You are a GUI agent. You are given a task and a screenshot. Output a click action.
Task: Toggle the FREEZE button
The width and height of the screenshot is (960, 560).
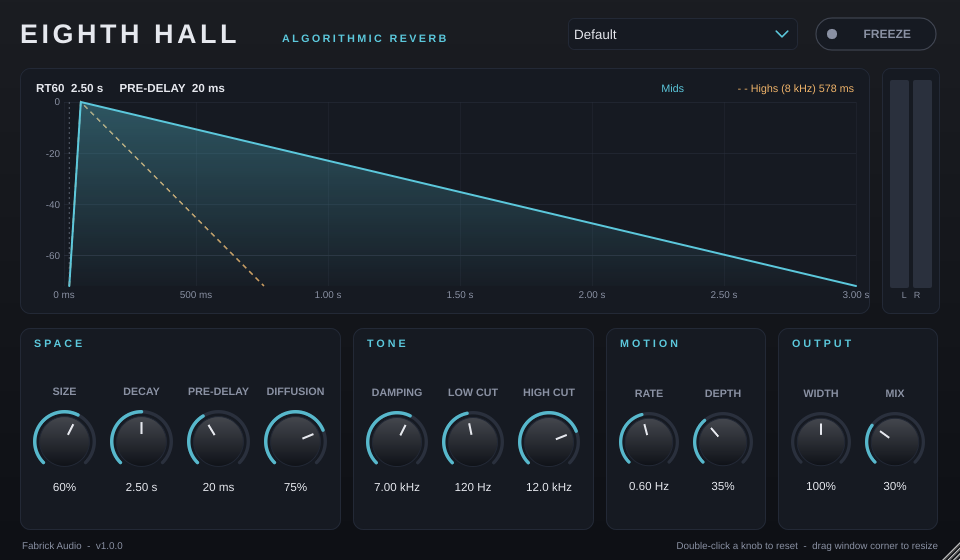click(876, 34)
